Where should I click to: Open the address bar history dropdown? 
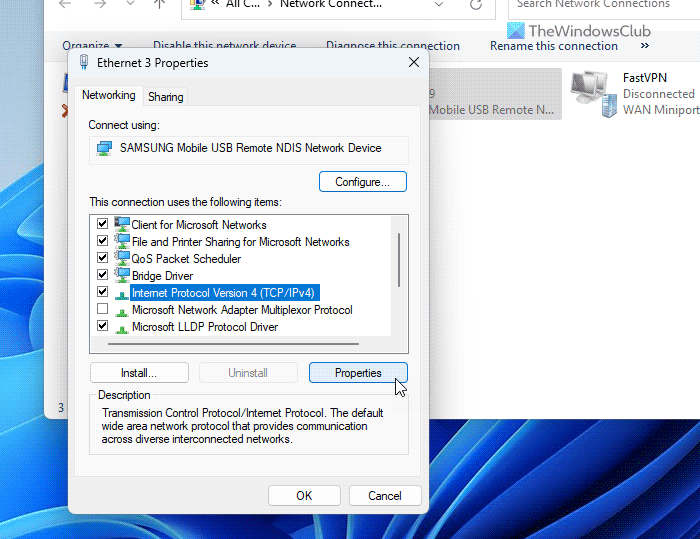(x=439, y=4)
